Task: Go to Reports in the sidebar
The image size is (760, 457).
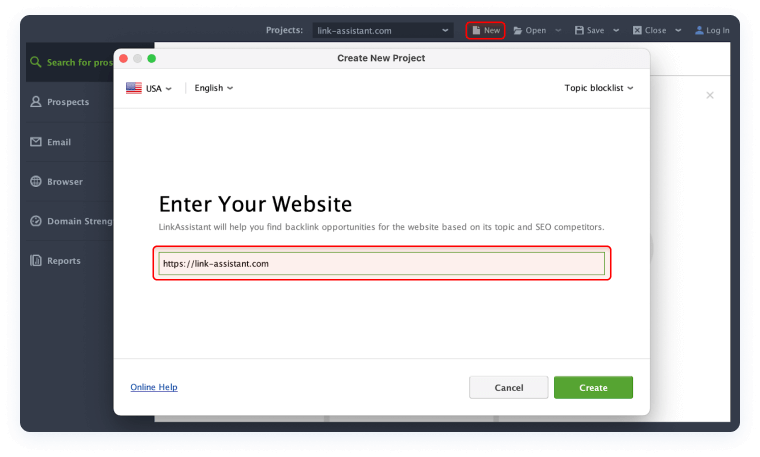Action: [63, 261]
